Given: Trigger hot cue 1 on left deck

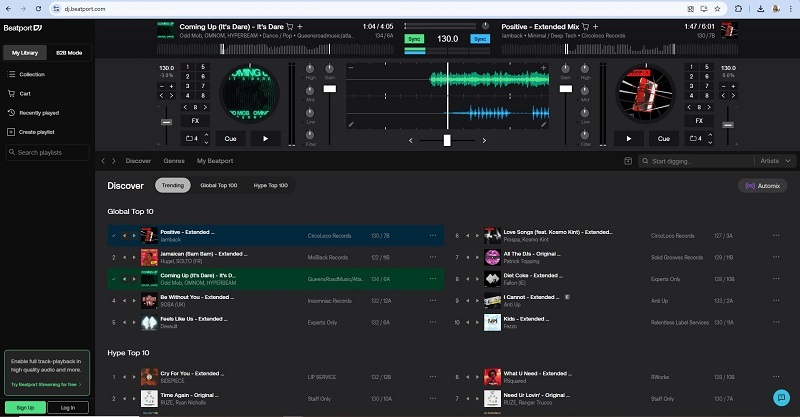Looking at the screenshot, I should coord(188,67).
